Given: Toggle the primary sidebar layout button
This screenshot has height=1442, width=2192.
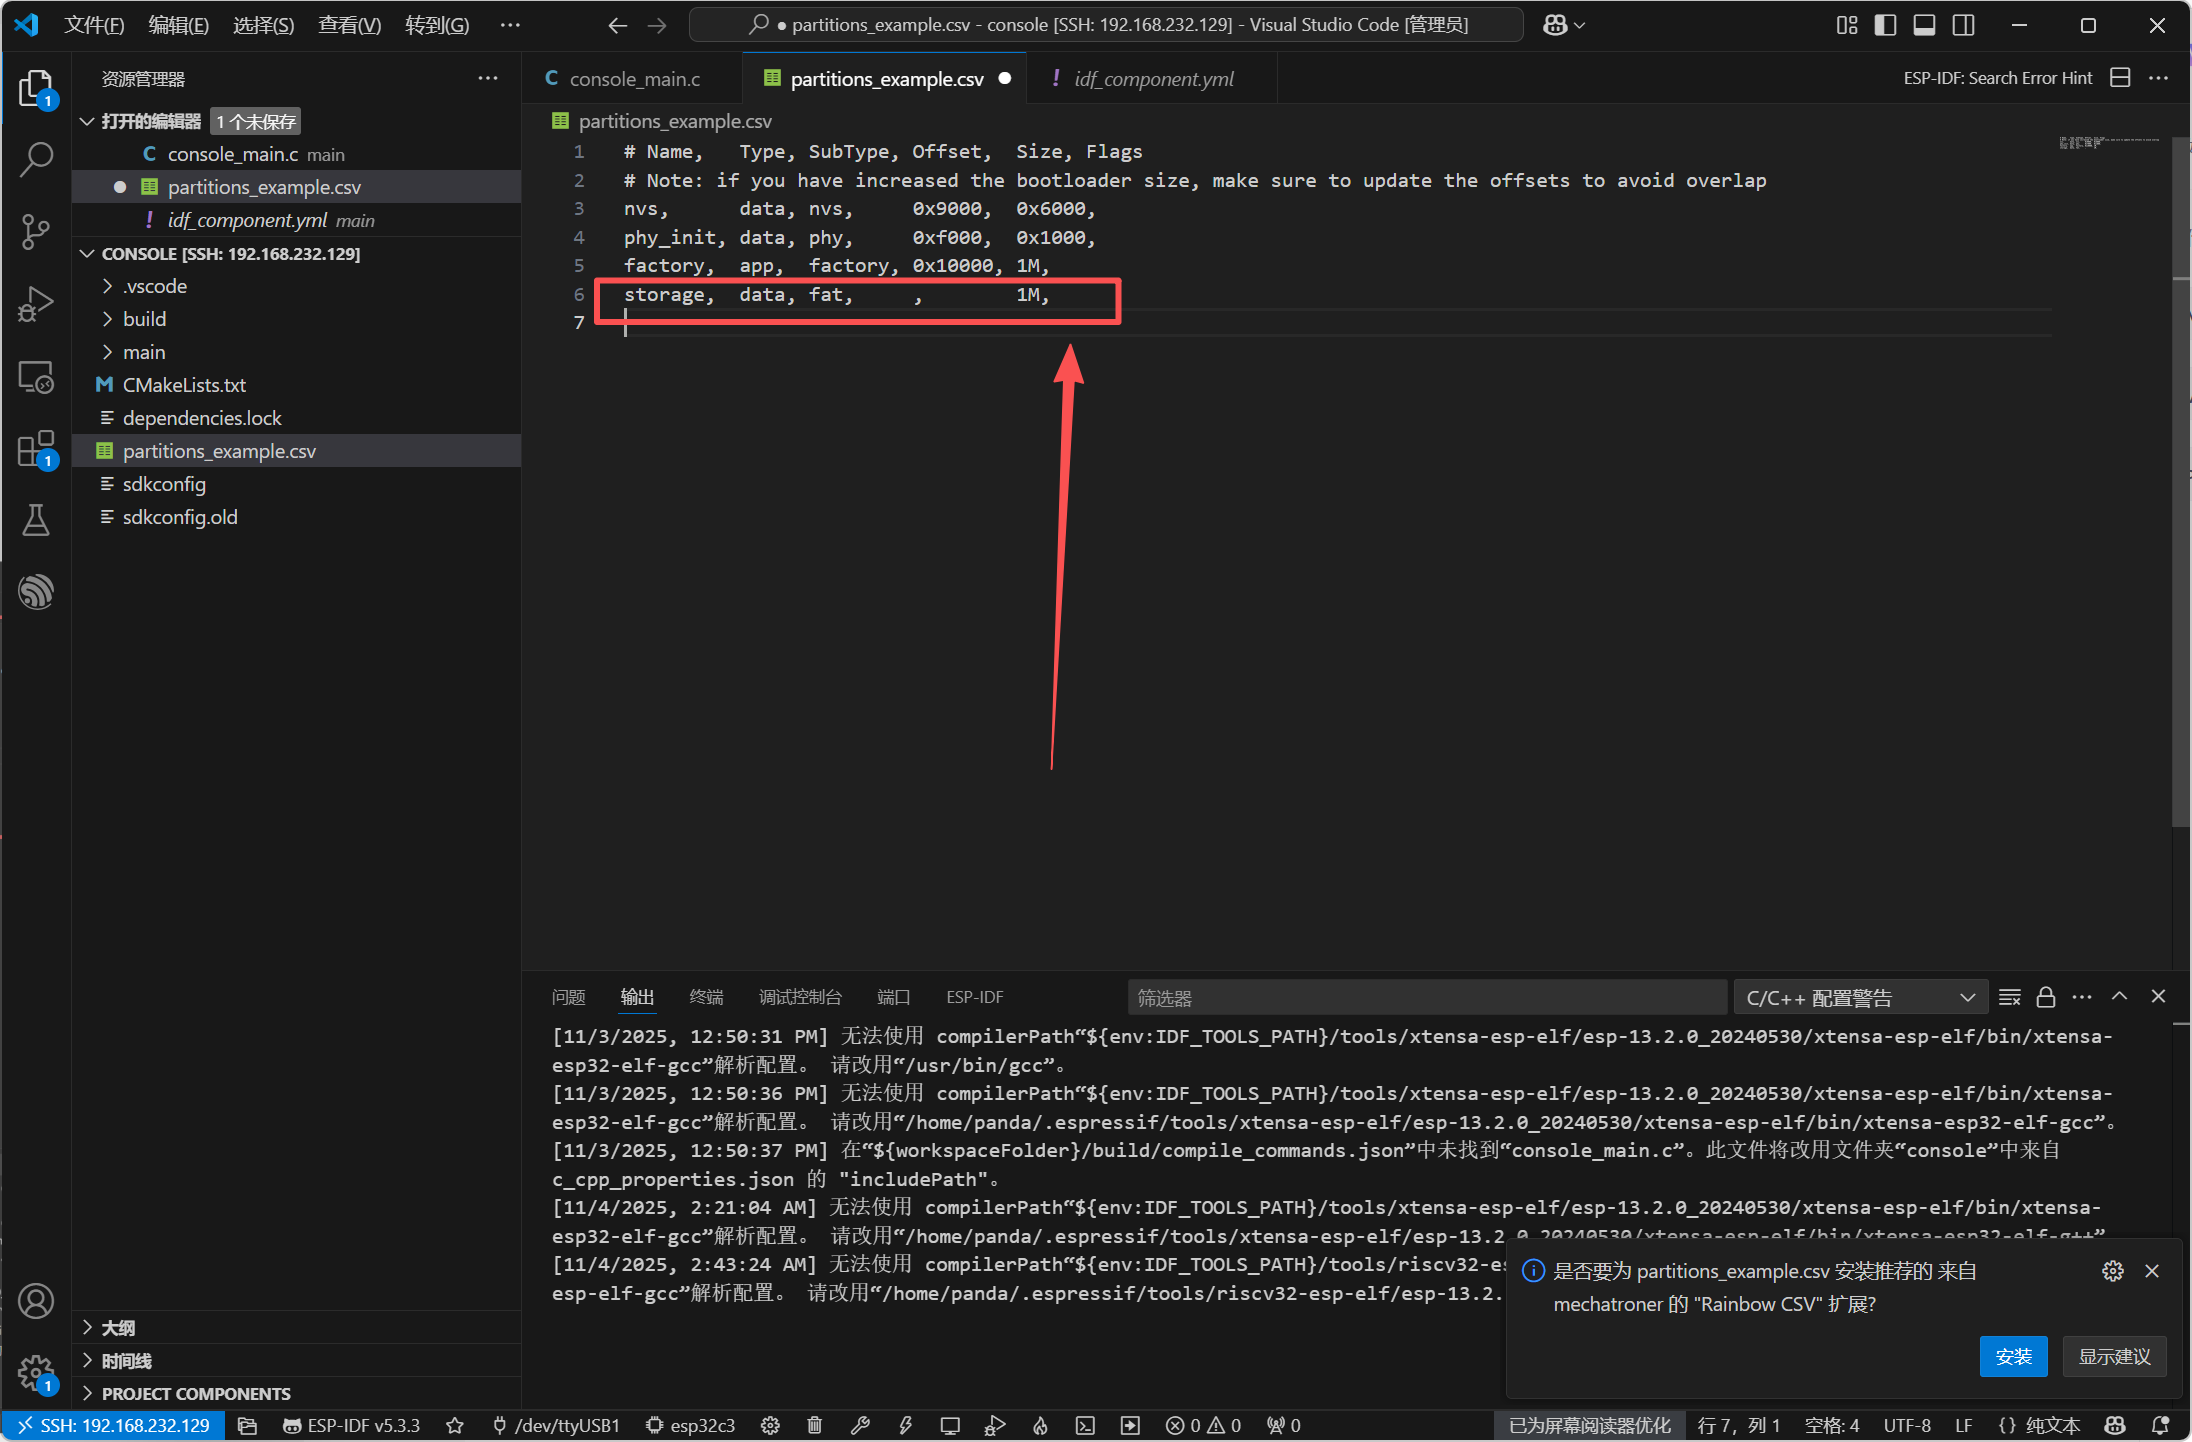Looking at the screenshot, I should coord(1885,25).
